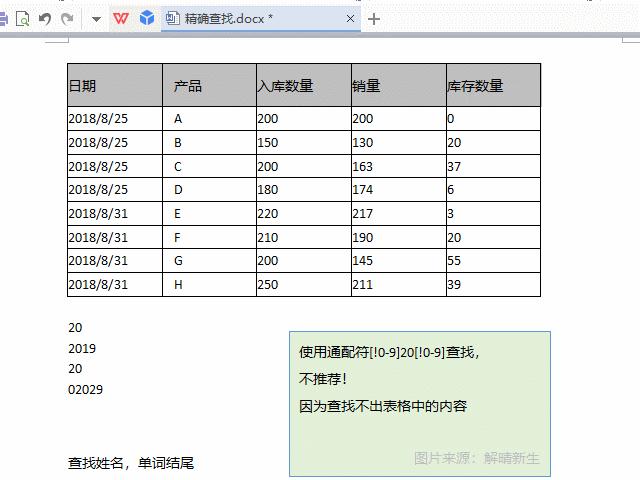Click the 不推荐！ line in green box
640x480 pixels.
[x=323, y=379]
